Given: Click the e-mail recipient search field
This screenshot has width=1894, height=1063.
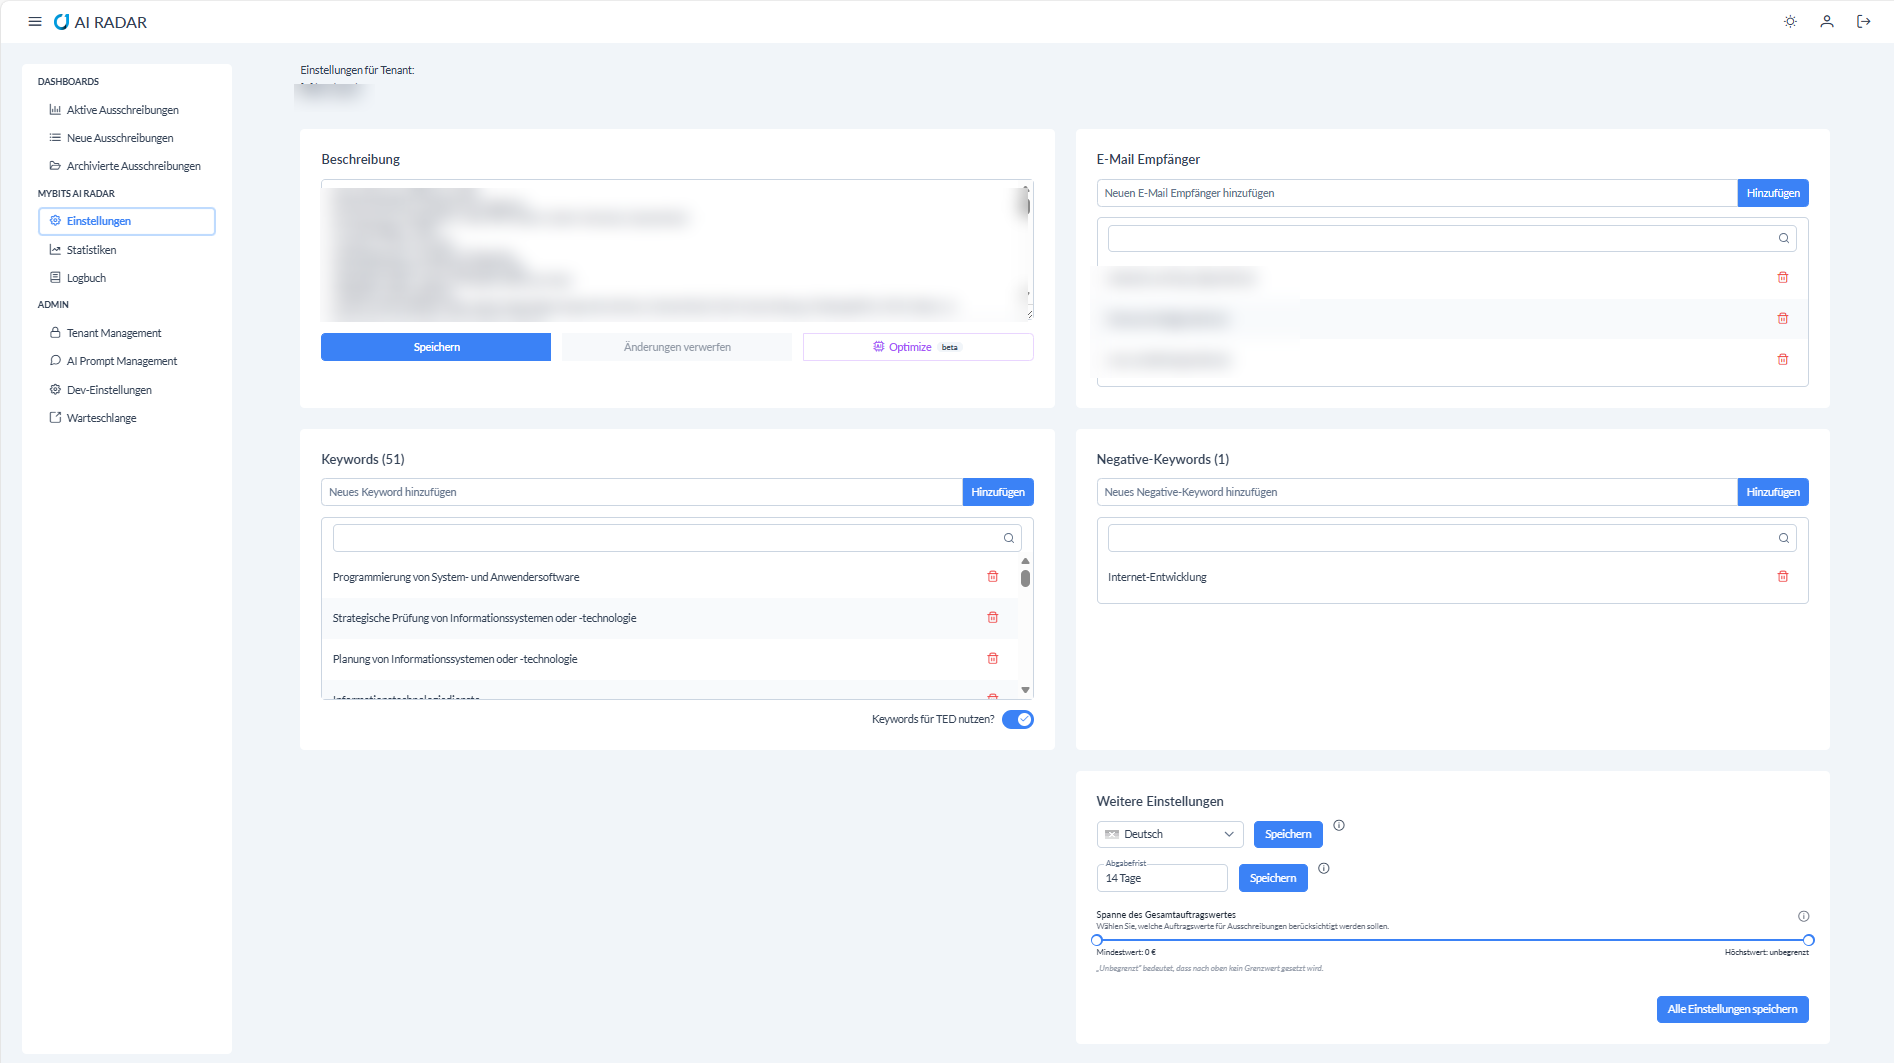Looking at the screenshot, I should [1452, 238].
